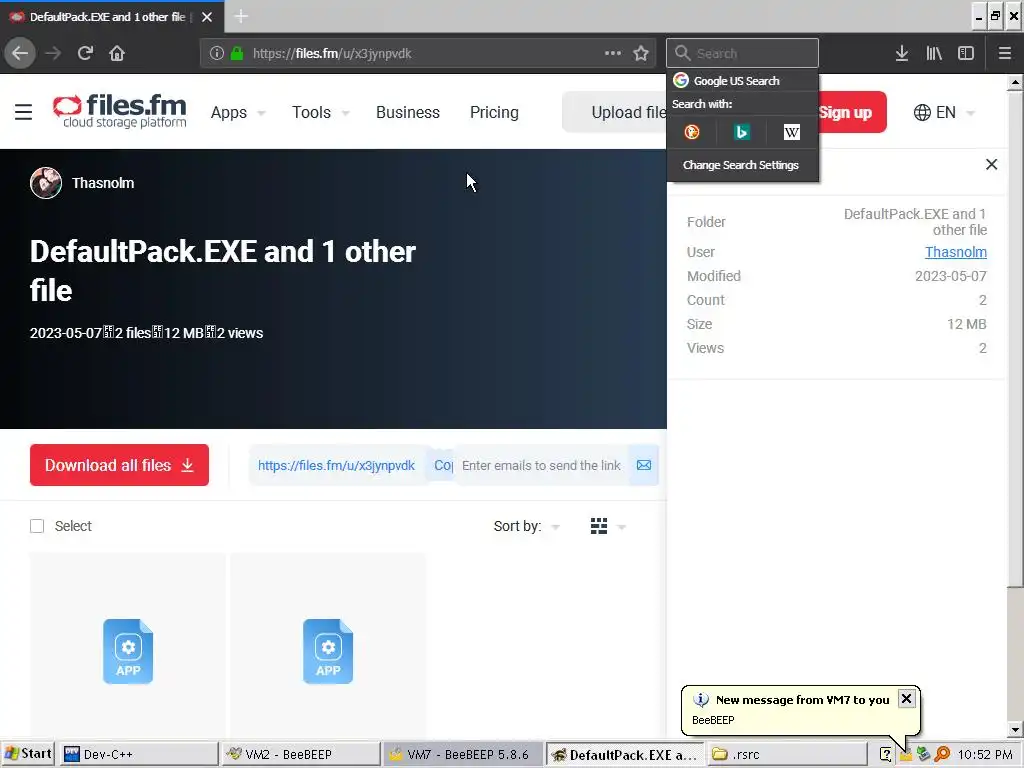1024x768 pixels.
Task: Switch to Dev-C++ taskbar window
Action: [138, 754]
